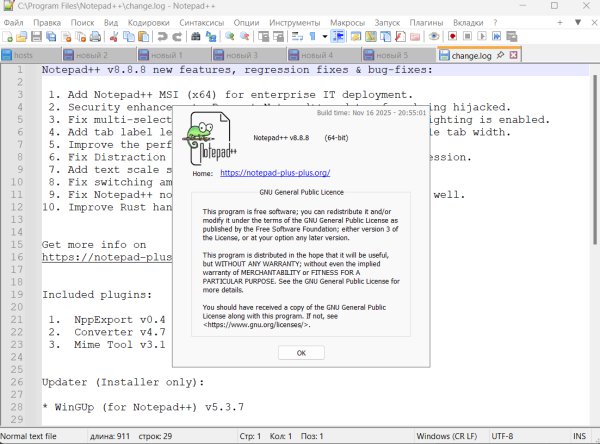This screenshot has width=600, height=444.
Task: Click the Redo arrow icon
Action: [177, 37]
